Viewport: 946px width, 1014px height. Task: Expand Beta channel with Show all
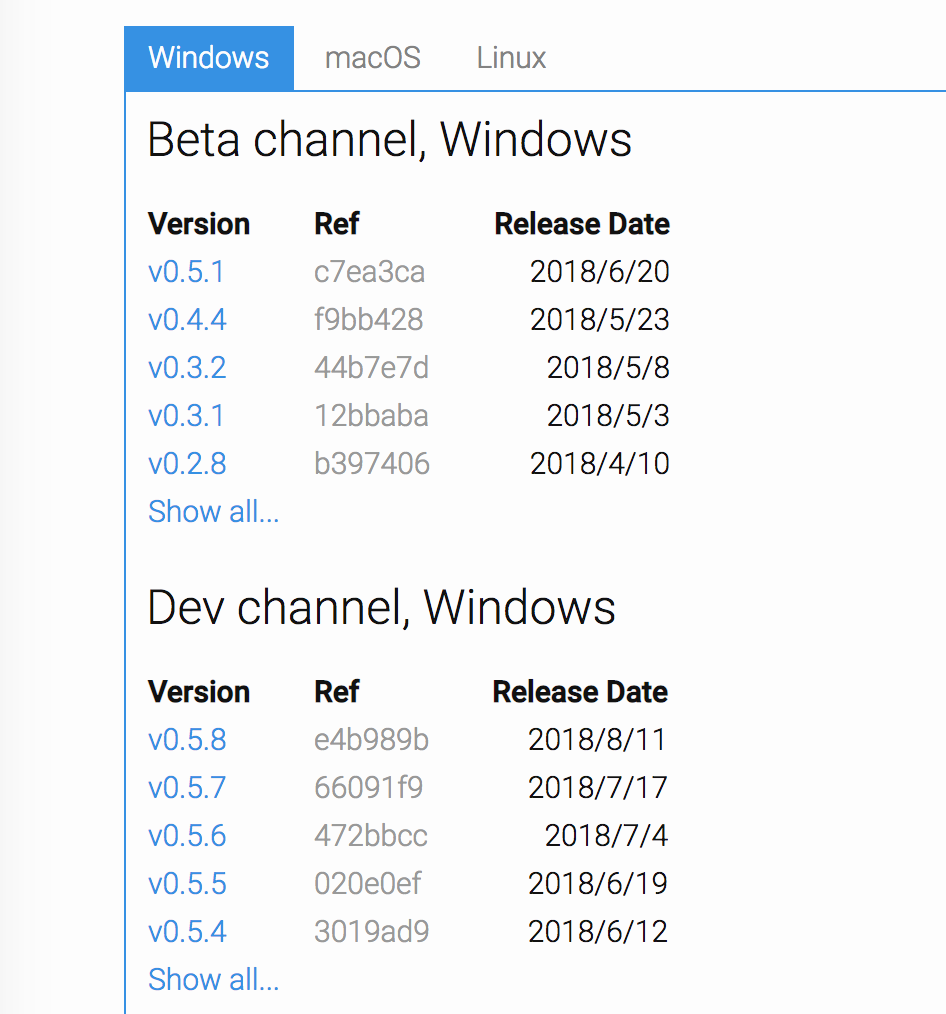click(x=213, y=512)
